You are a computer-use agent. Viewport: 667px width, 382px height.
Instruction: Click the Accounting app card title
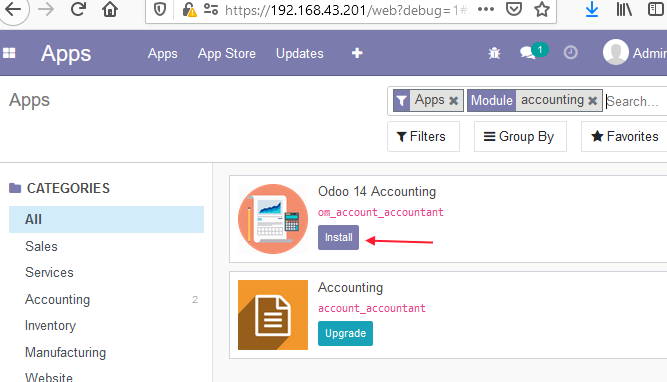351,288
